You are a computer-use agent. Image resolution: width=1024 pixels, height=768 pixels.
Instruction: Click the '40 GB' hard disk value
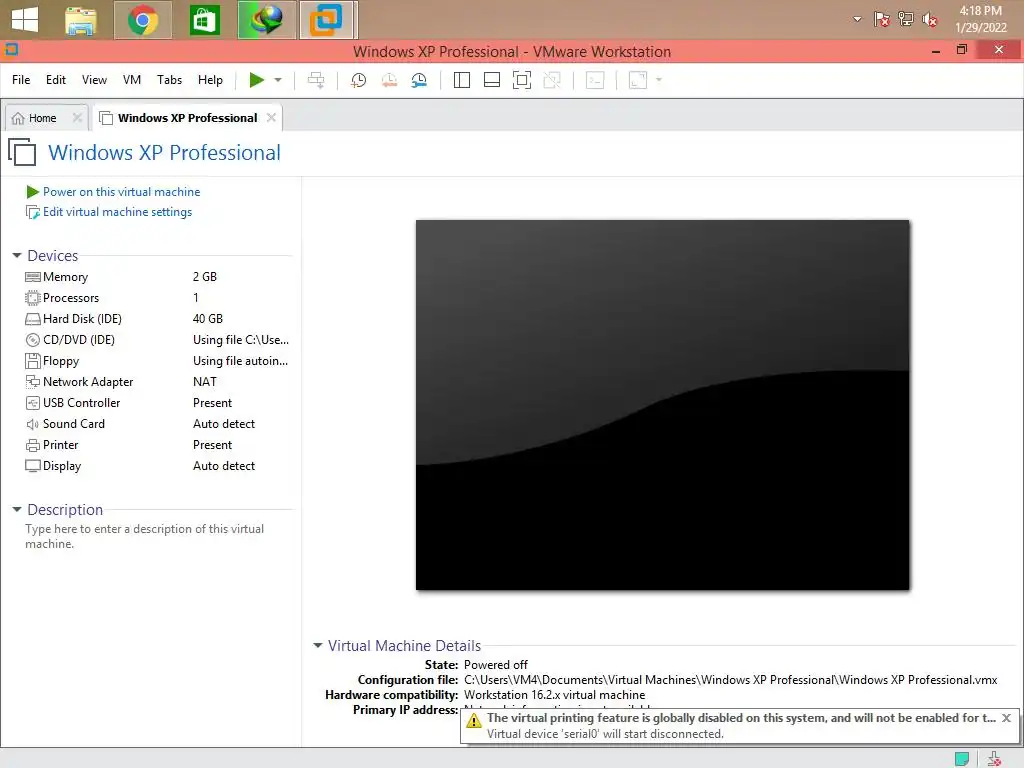(x=208, y=319)
